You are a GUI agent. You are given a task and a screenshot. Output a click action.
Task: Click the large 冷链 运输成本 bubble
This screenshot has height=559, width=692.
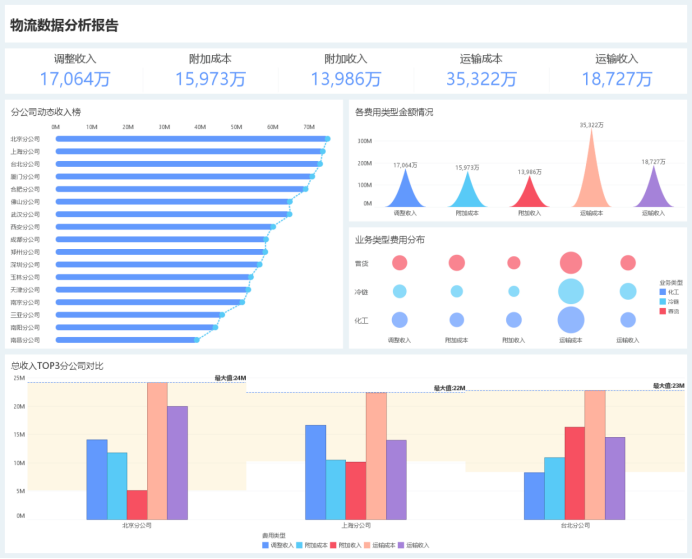pyautogui.click(x=570, y=291)
